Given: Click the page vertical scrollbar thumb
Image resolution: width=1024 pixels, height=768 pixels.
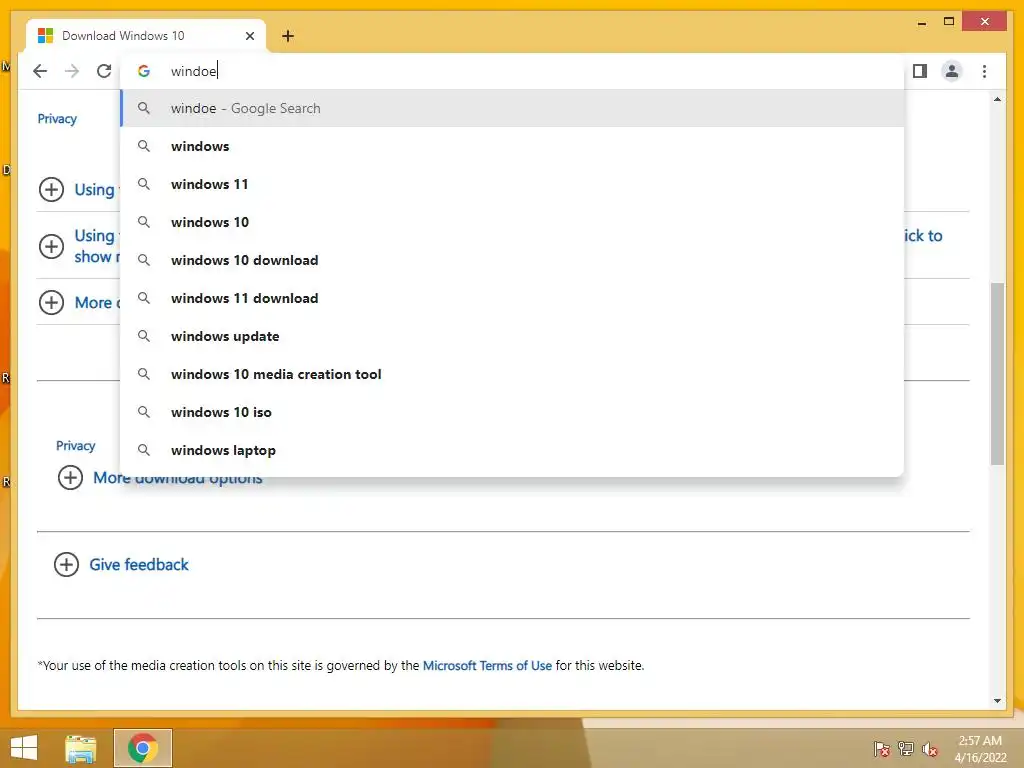Looking at the screenshot, I should pos(997,374).
